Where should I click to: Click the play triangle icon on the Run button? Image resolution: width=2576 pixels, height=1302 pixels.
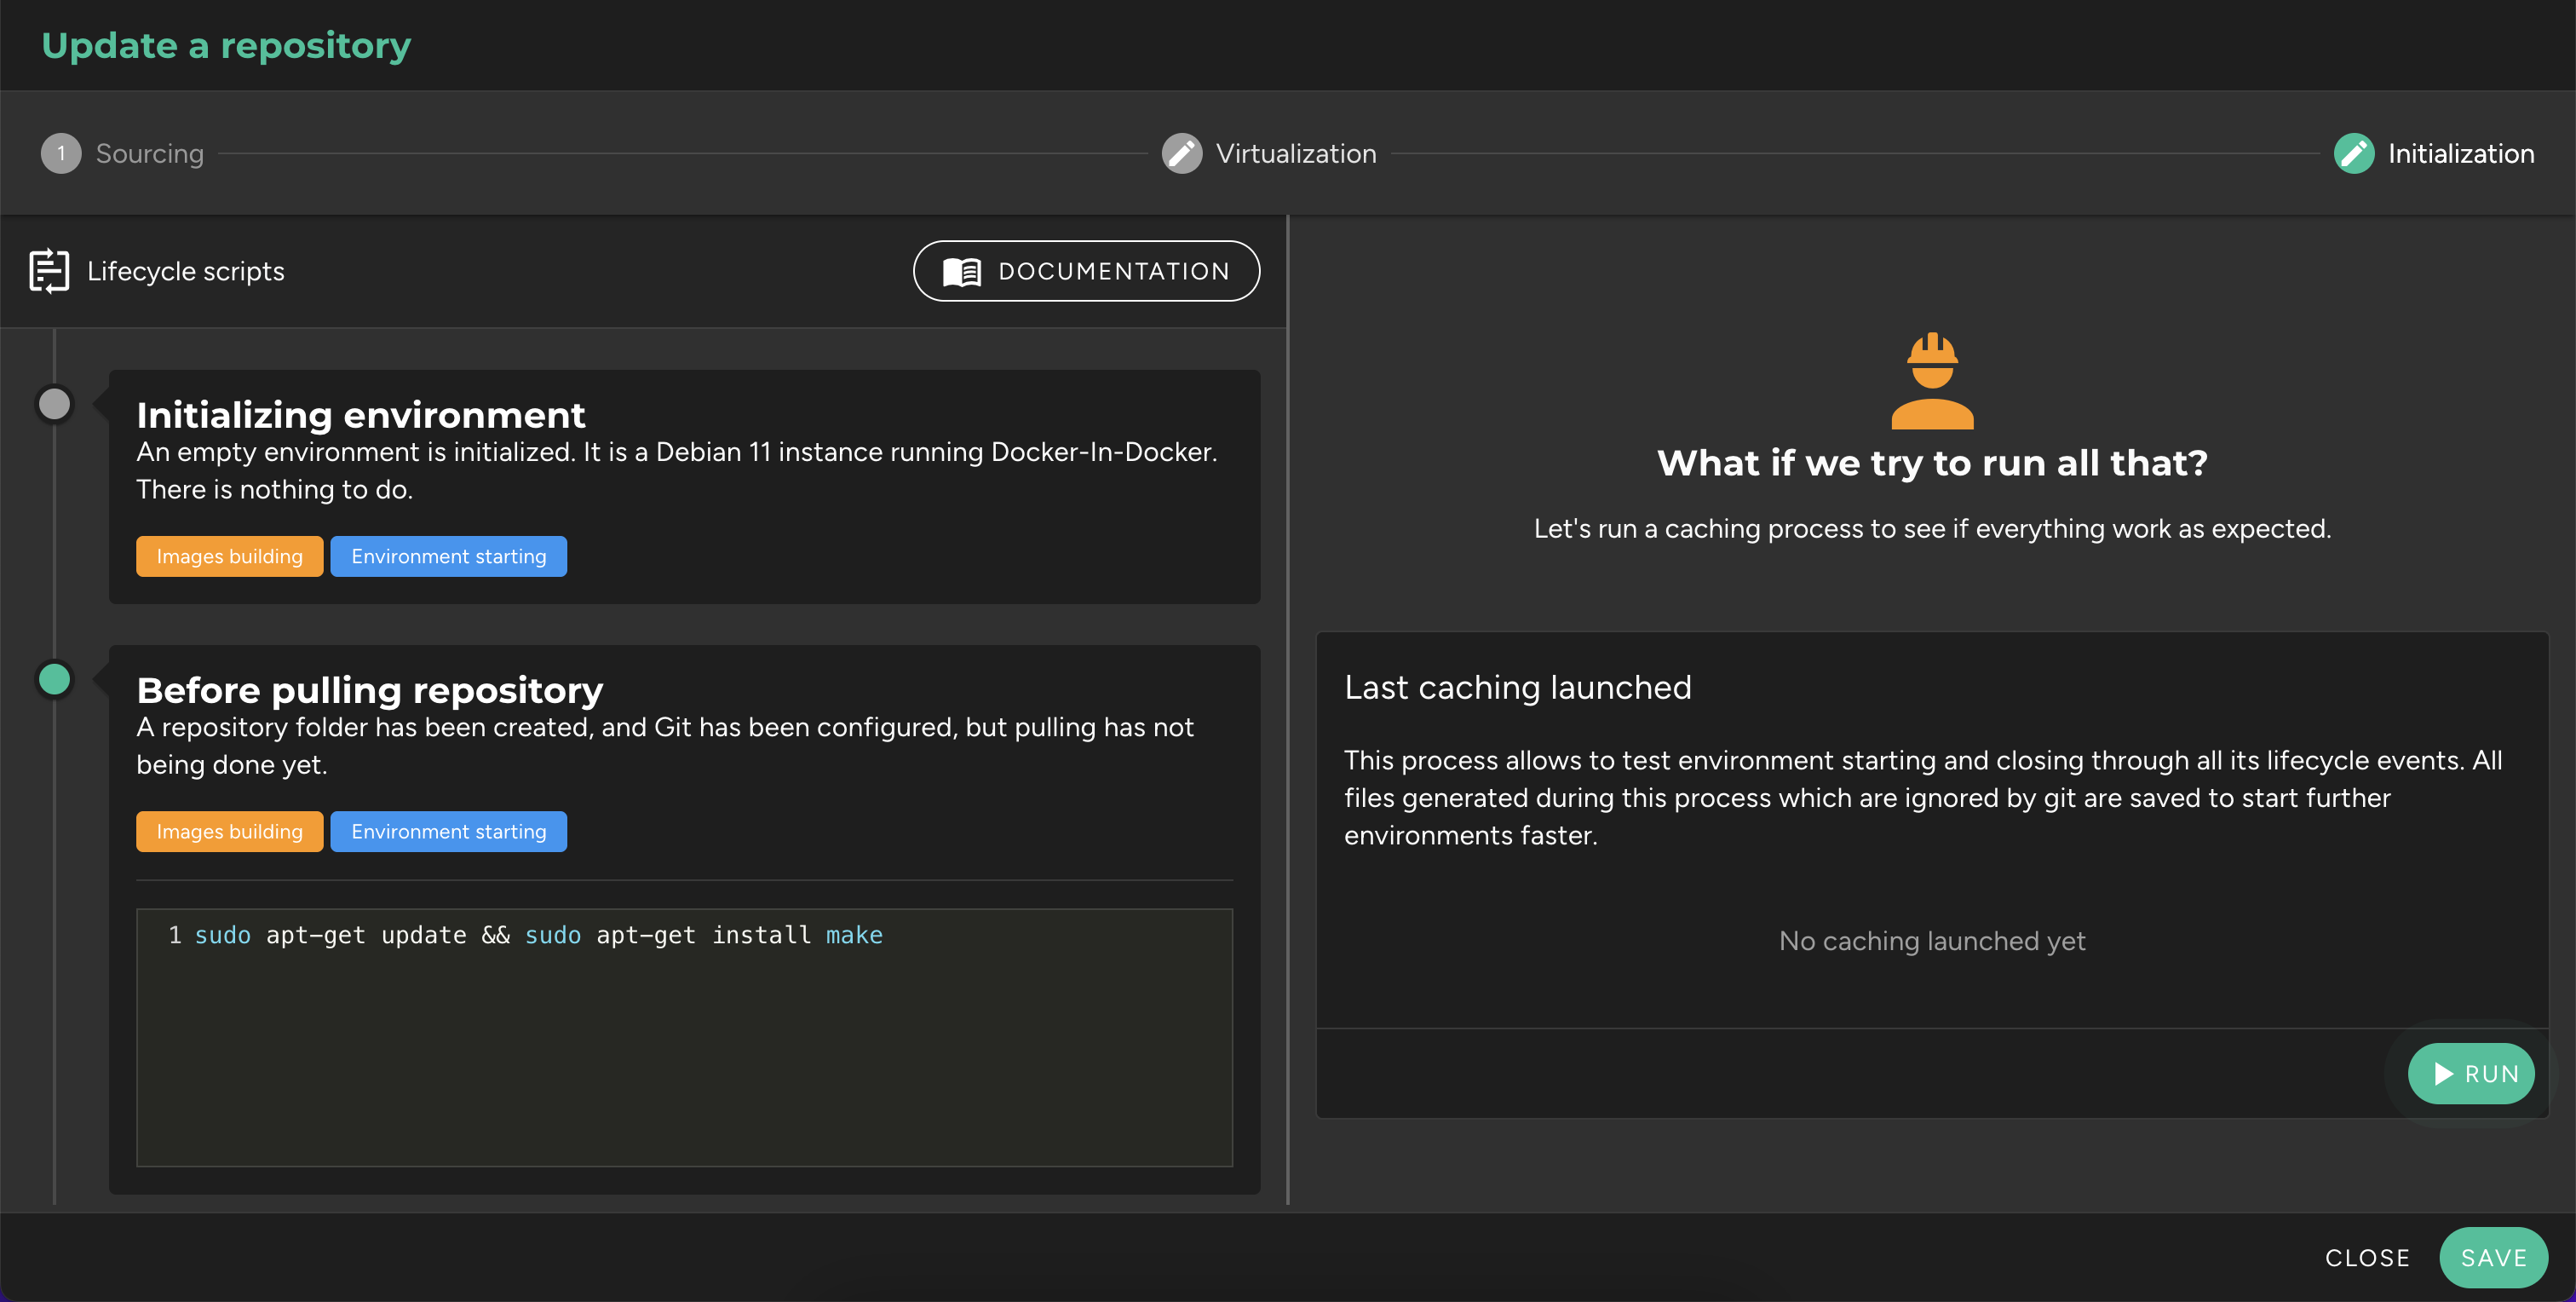point(2444,1074)
